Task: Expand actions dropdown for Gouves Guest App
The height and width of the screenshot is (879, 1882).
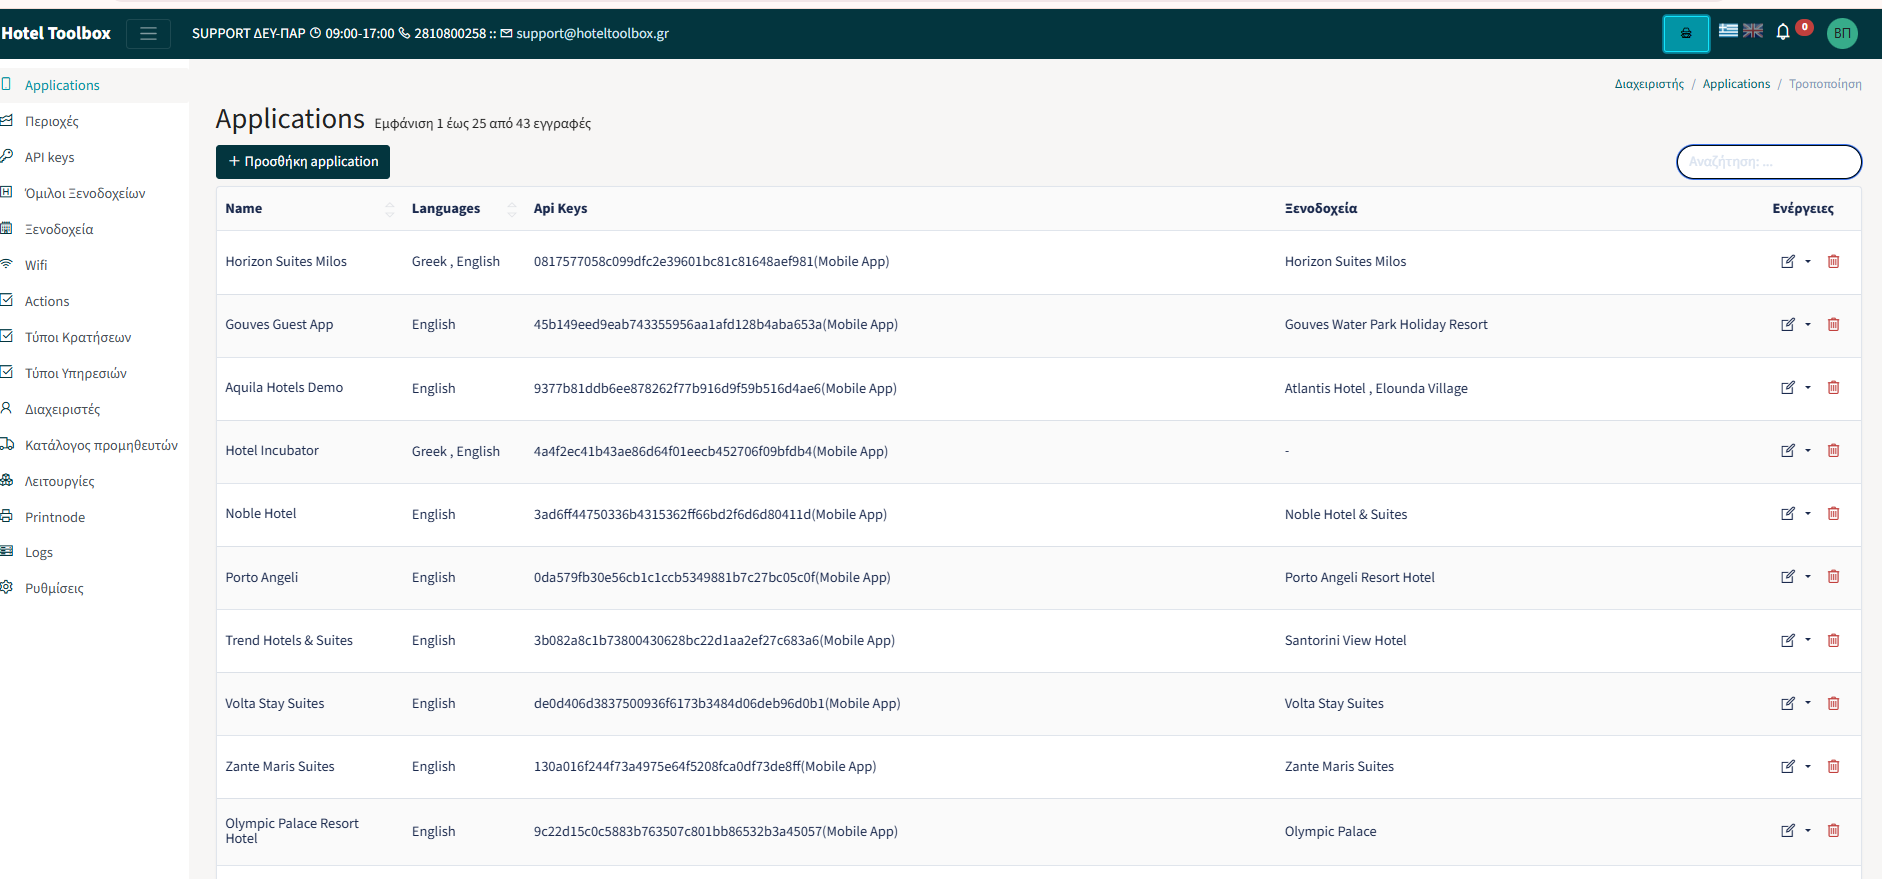Action: point(1808,324)
